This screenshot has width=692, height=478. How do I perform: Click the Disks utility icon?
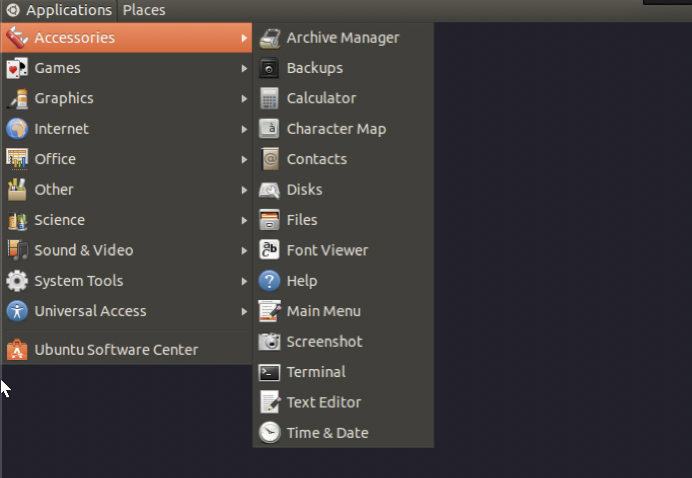[x=269, y=190]
